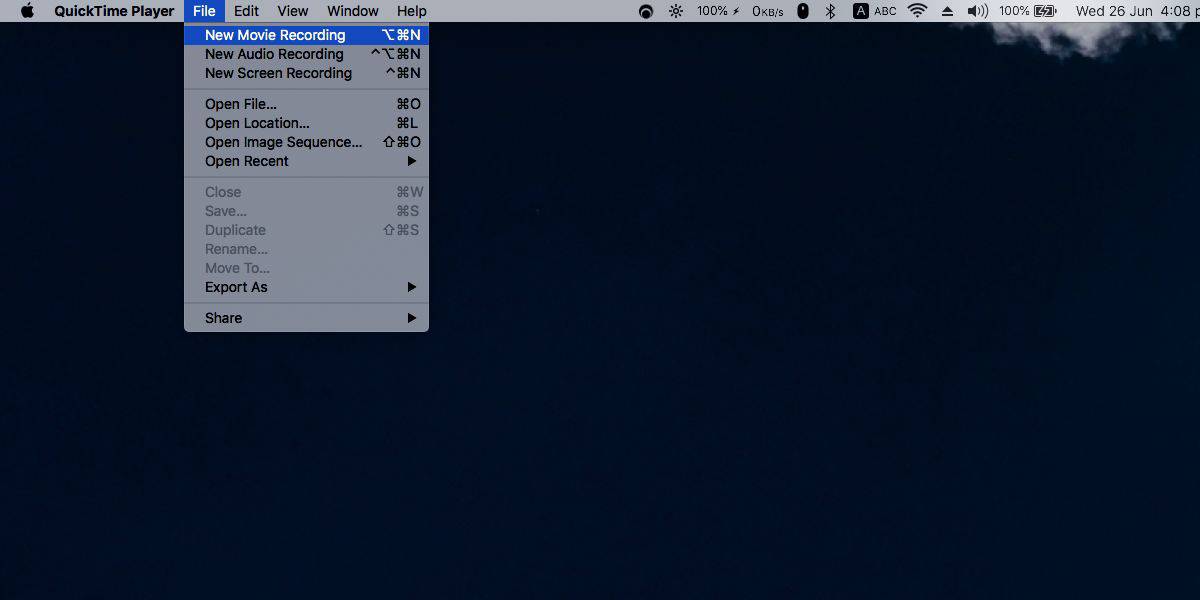Click the mouse status icon
This screenshot has height=600, width=1200.
[802, 11]
